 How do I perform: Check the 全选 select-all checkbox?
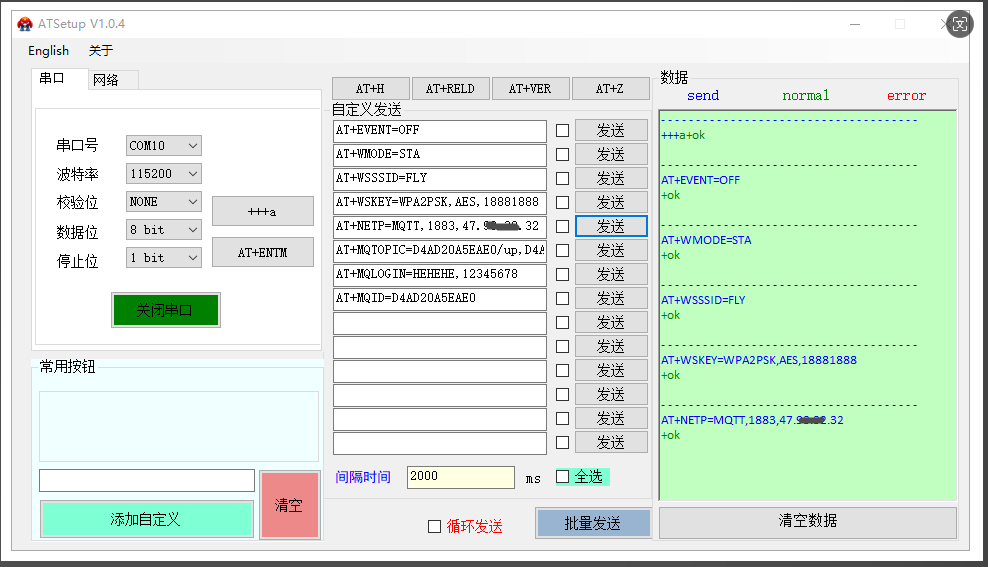(562, 477)
